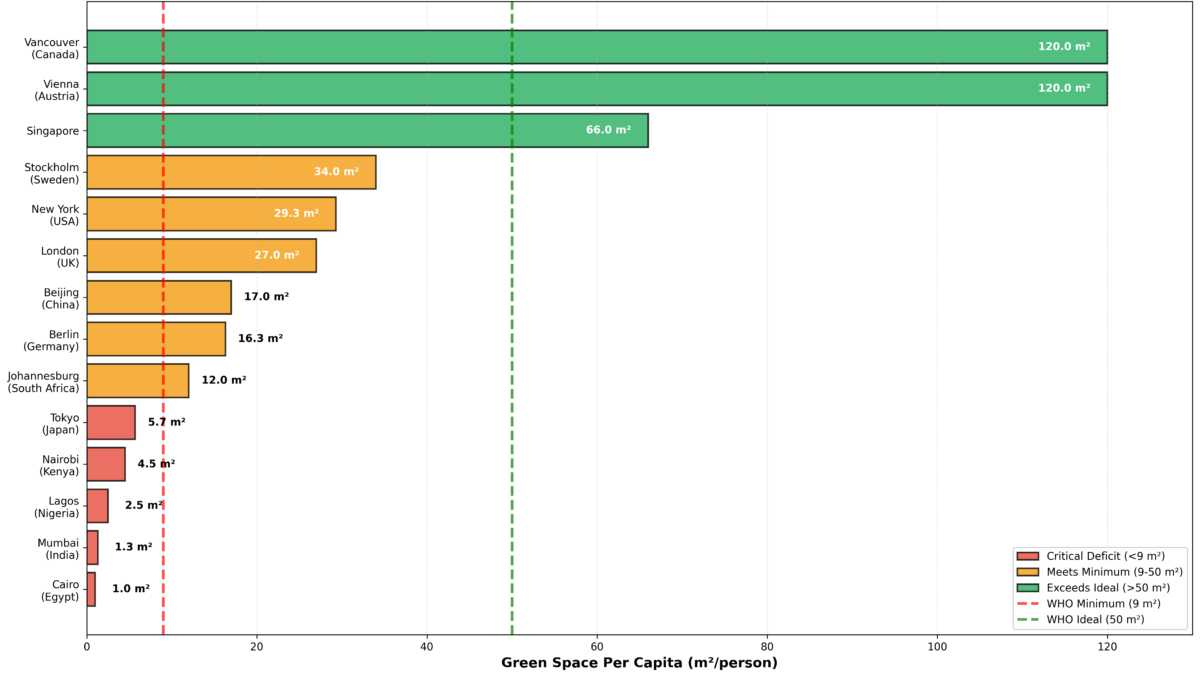Click the red Critical Deficit legend swatch
This screenshot has height=675, width=1200.
click(1027, 556)
